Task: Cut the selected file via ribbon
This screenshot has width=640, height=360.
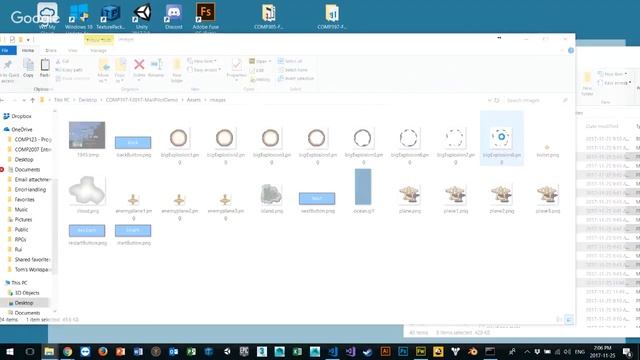Action: click(62, 61)
